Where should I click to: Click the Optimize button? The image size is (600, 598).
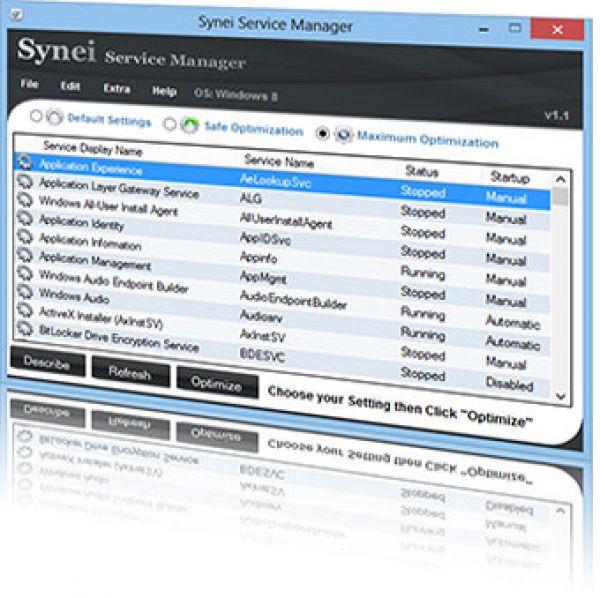point(217,383)
